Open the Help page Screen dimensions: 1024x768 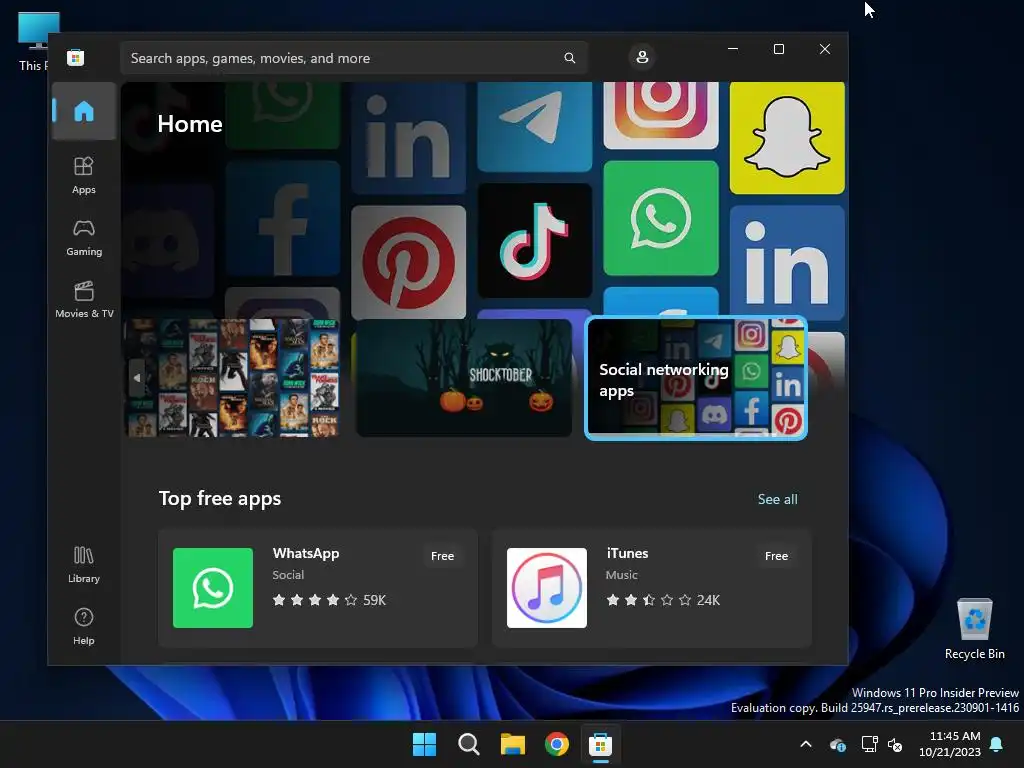[x=84, y=627]
